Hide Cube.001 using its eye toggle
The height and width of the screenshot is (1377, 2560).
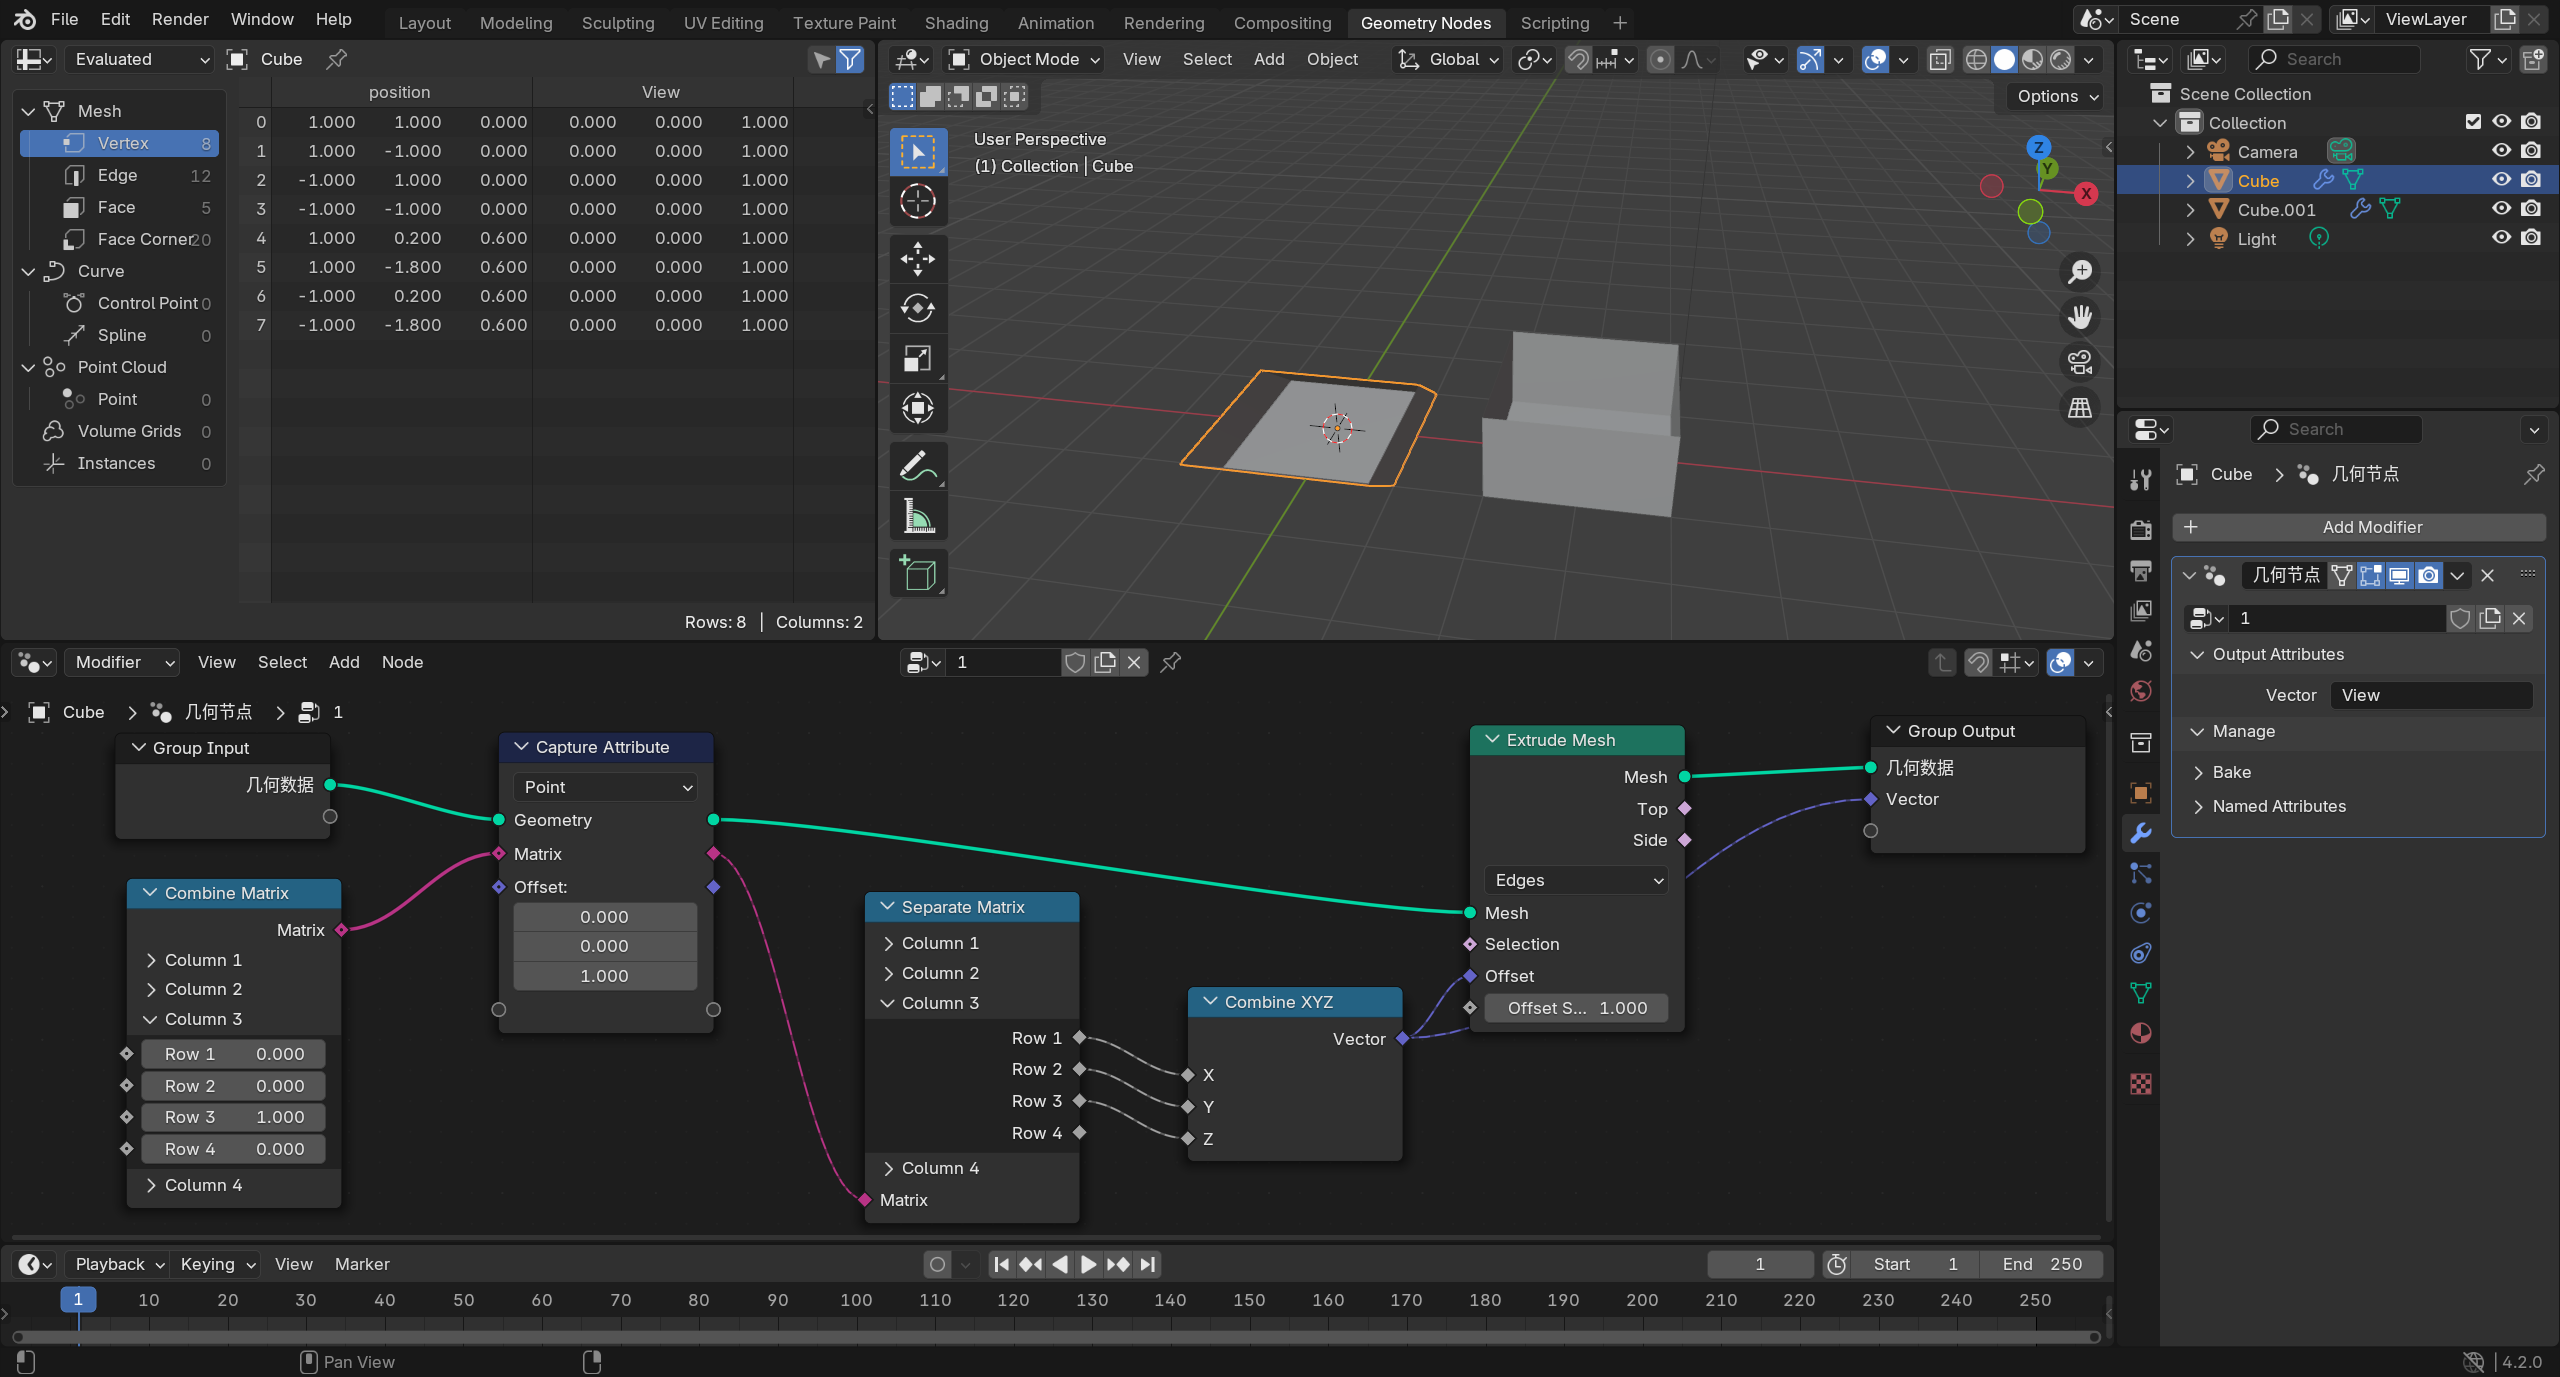(2500, 209)
